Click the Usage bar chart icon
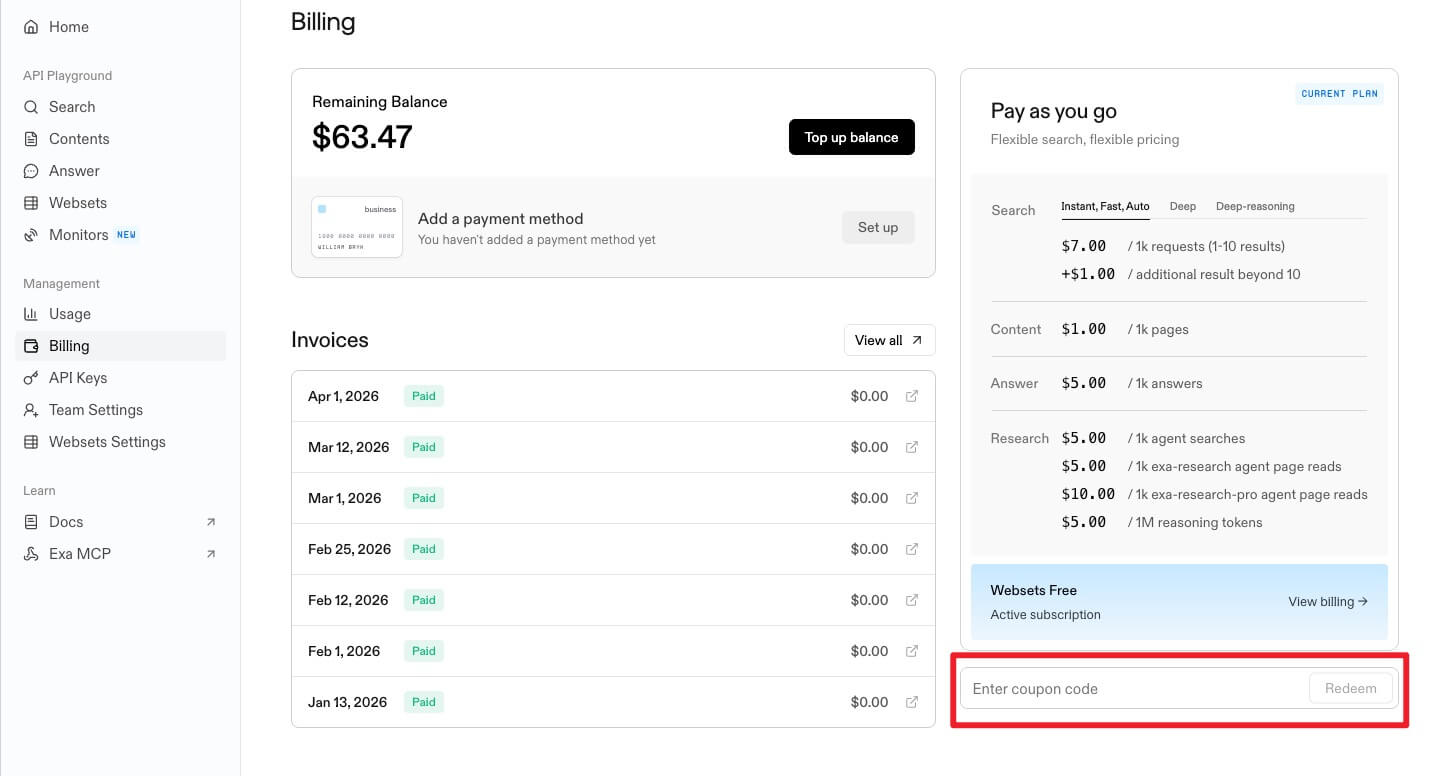This screenshot has height=776, width=1432. click(x=31, y=314)
